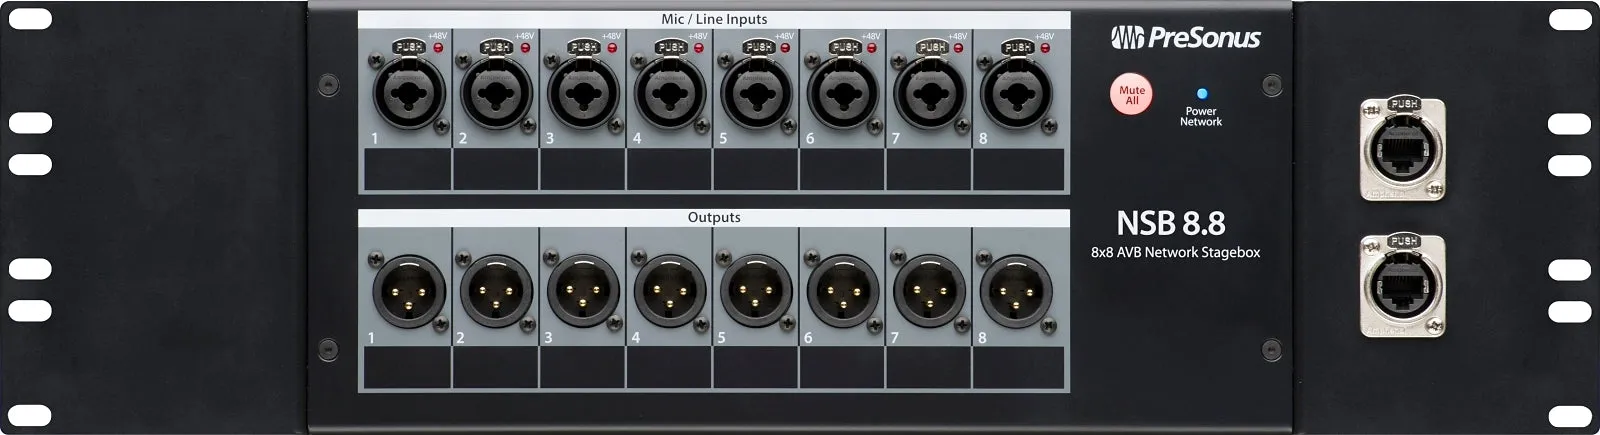Screen dimensions: 1600x435
Task: Click the +48V LED on input 8
Action: point(1046,47)
